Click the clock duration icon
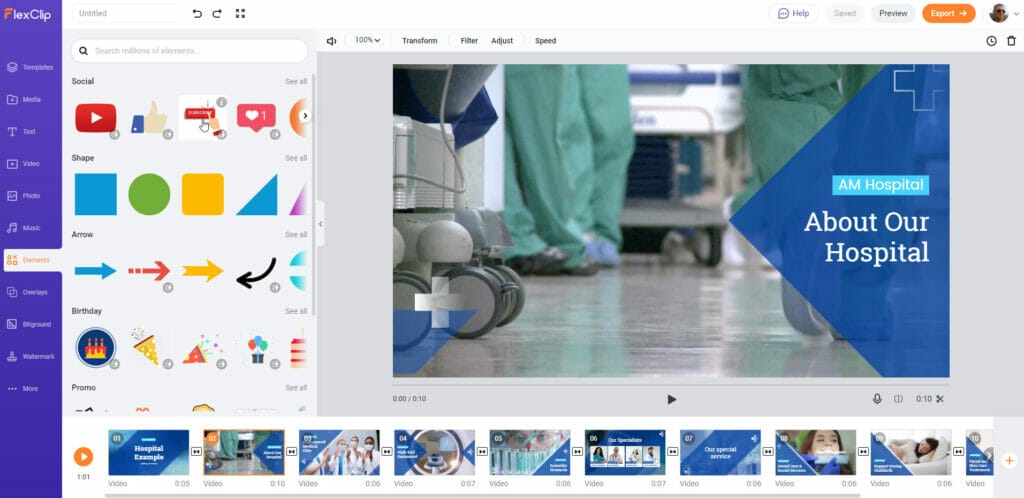Image resolution: width=1024 pixels, height=498 pixels. (991, 40)
